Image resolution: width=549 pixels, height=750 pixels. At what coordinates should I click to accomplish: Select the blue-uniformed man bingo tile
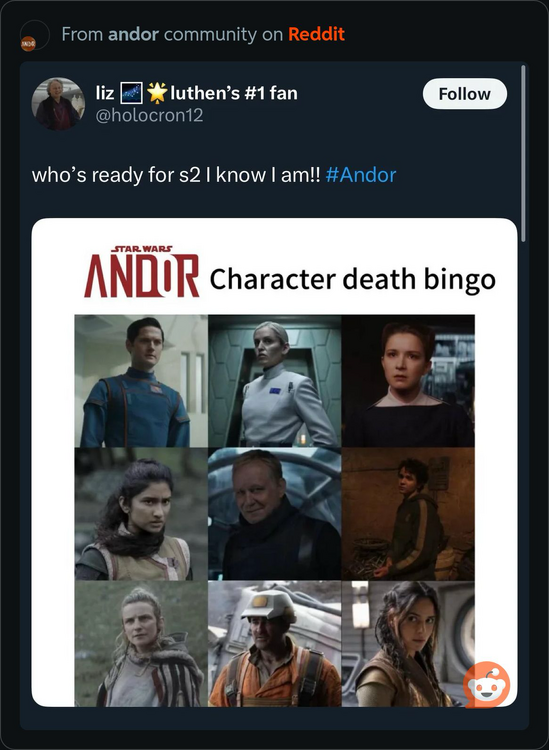(x=141, y=381)
